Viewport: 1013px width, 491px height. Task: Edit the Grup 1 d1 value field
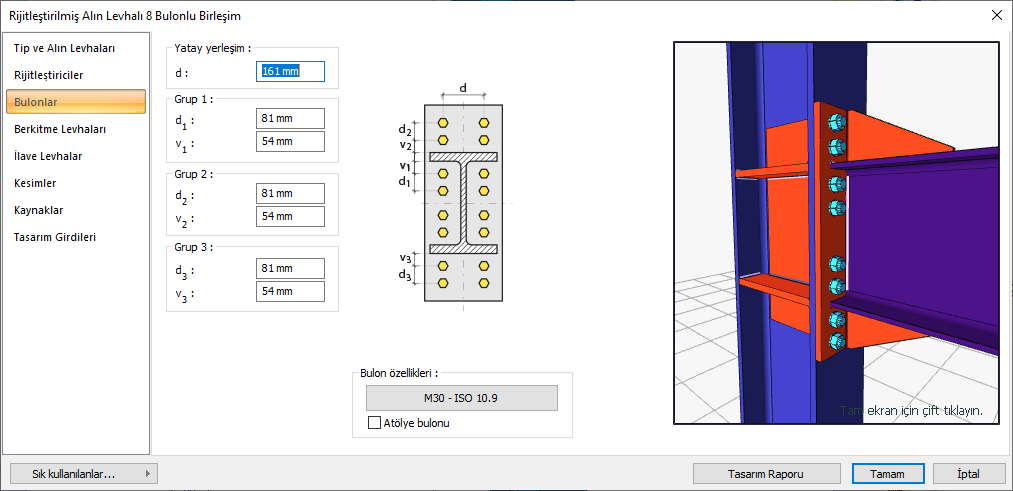(290, 119)
